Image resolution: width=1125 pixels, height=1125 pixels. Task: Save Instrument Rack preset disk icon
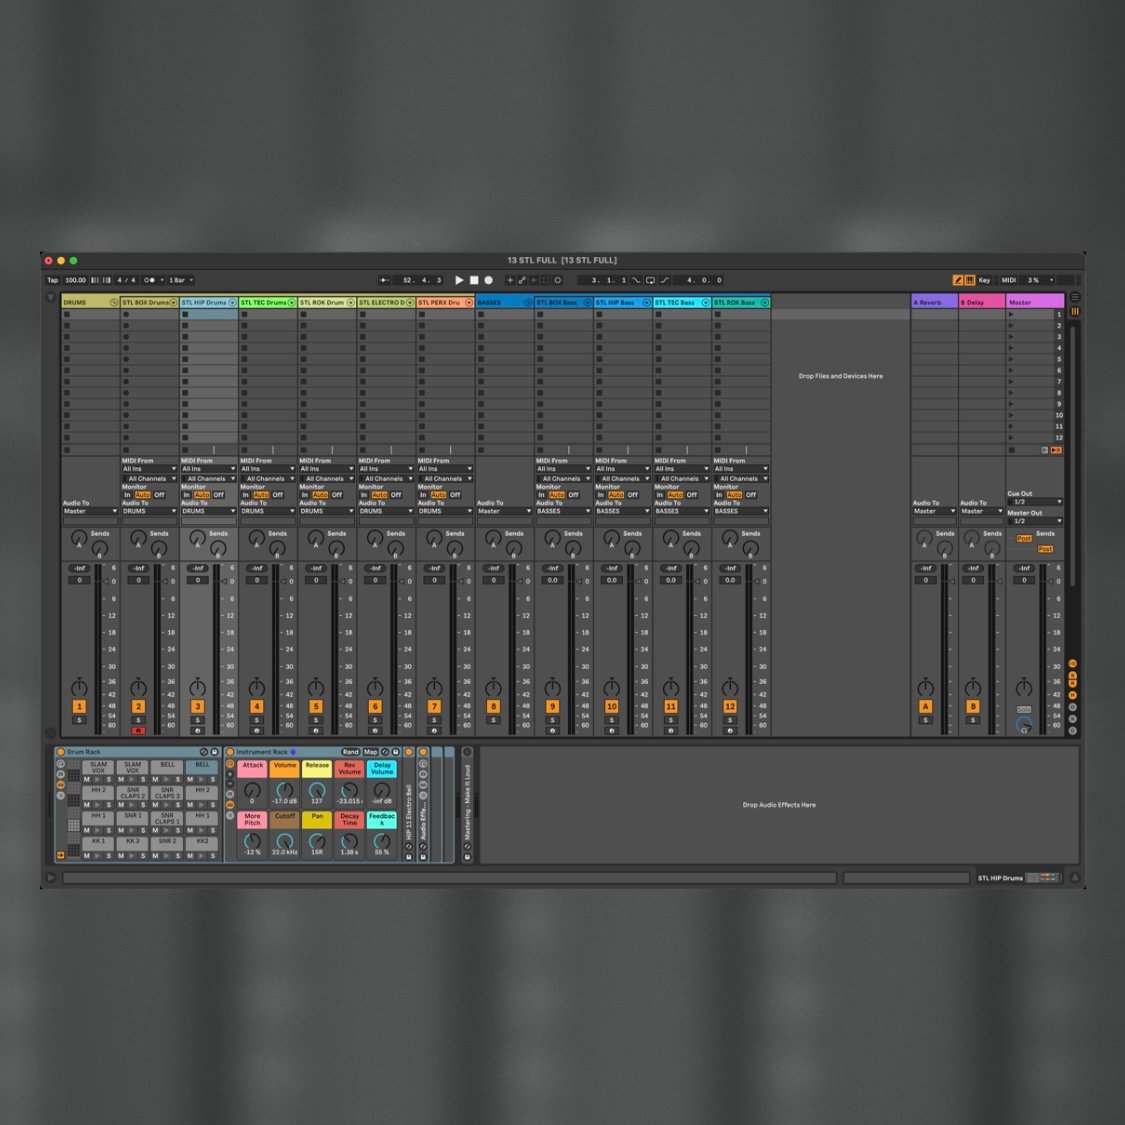point(395,752)
